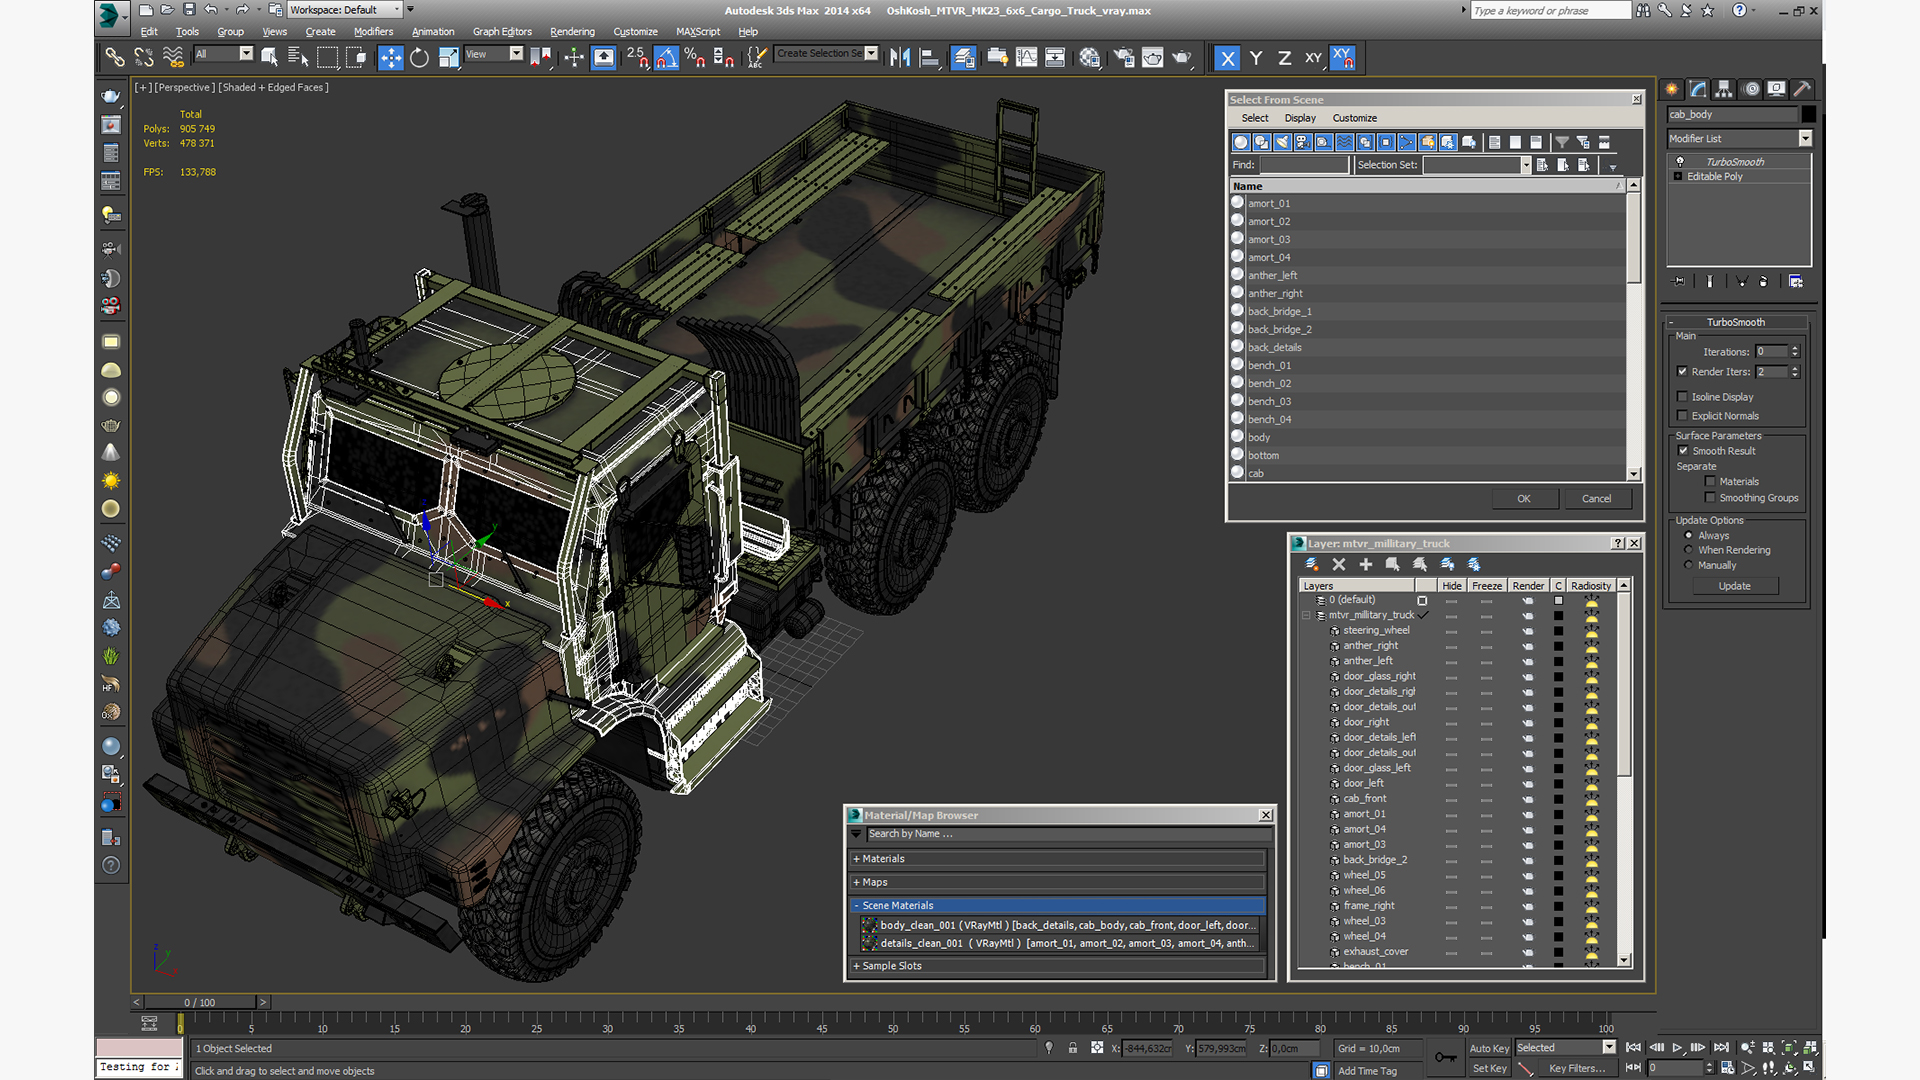
Task: Open the Utilities command panel tab
Action: pyautogui.click(x=1801, y=89)
